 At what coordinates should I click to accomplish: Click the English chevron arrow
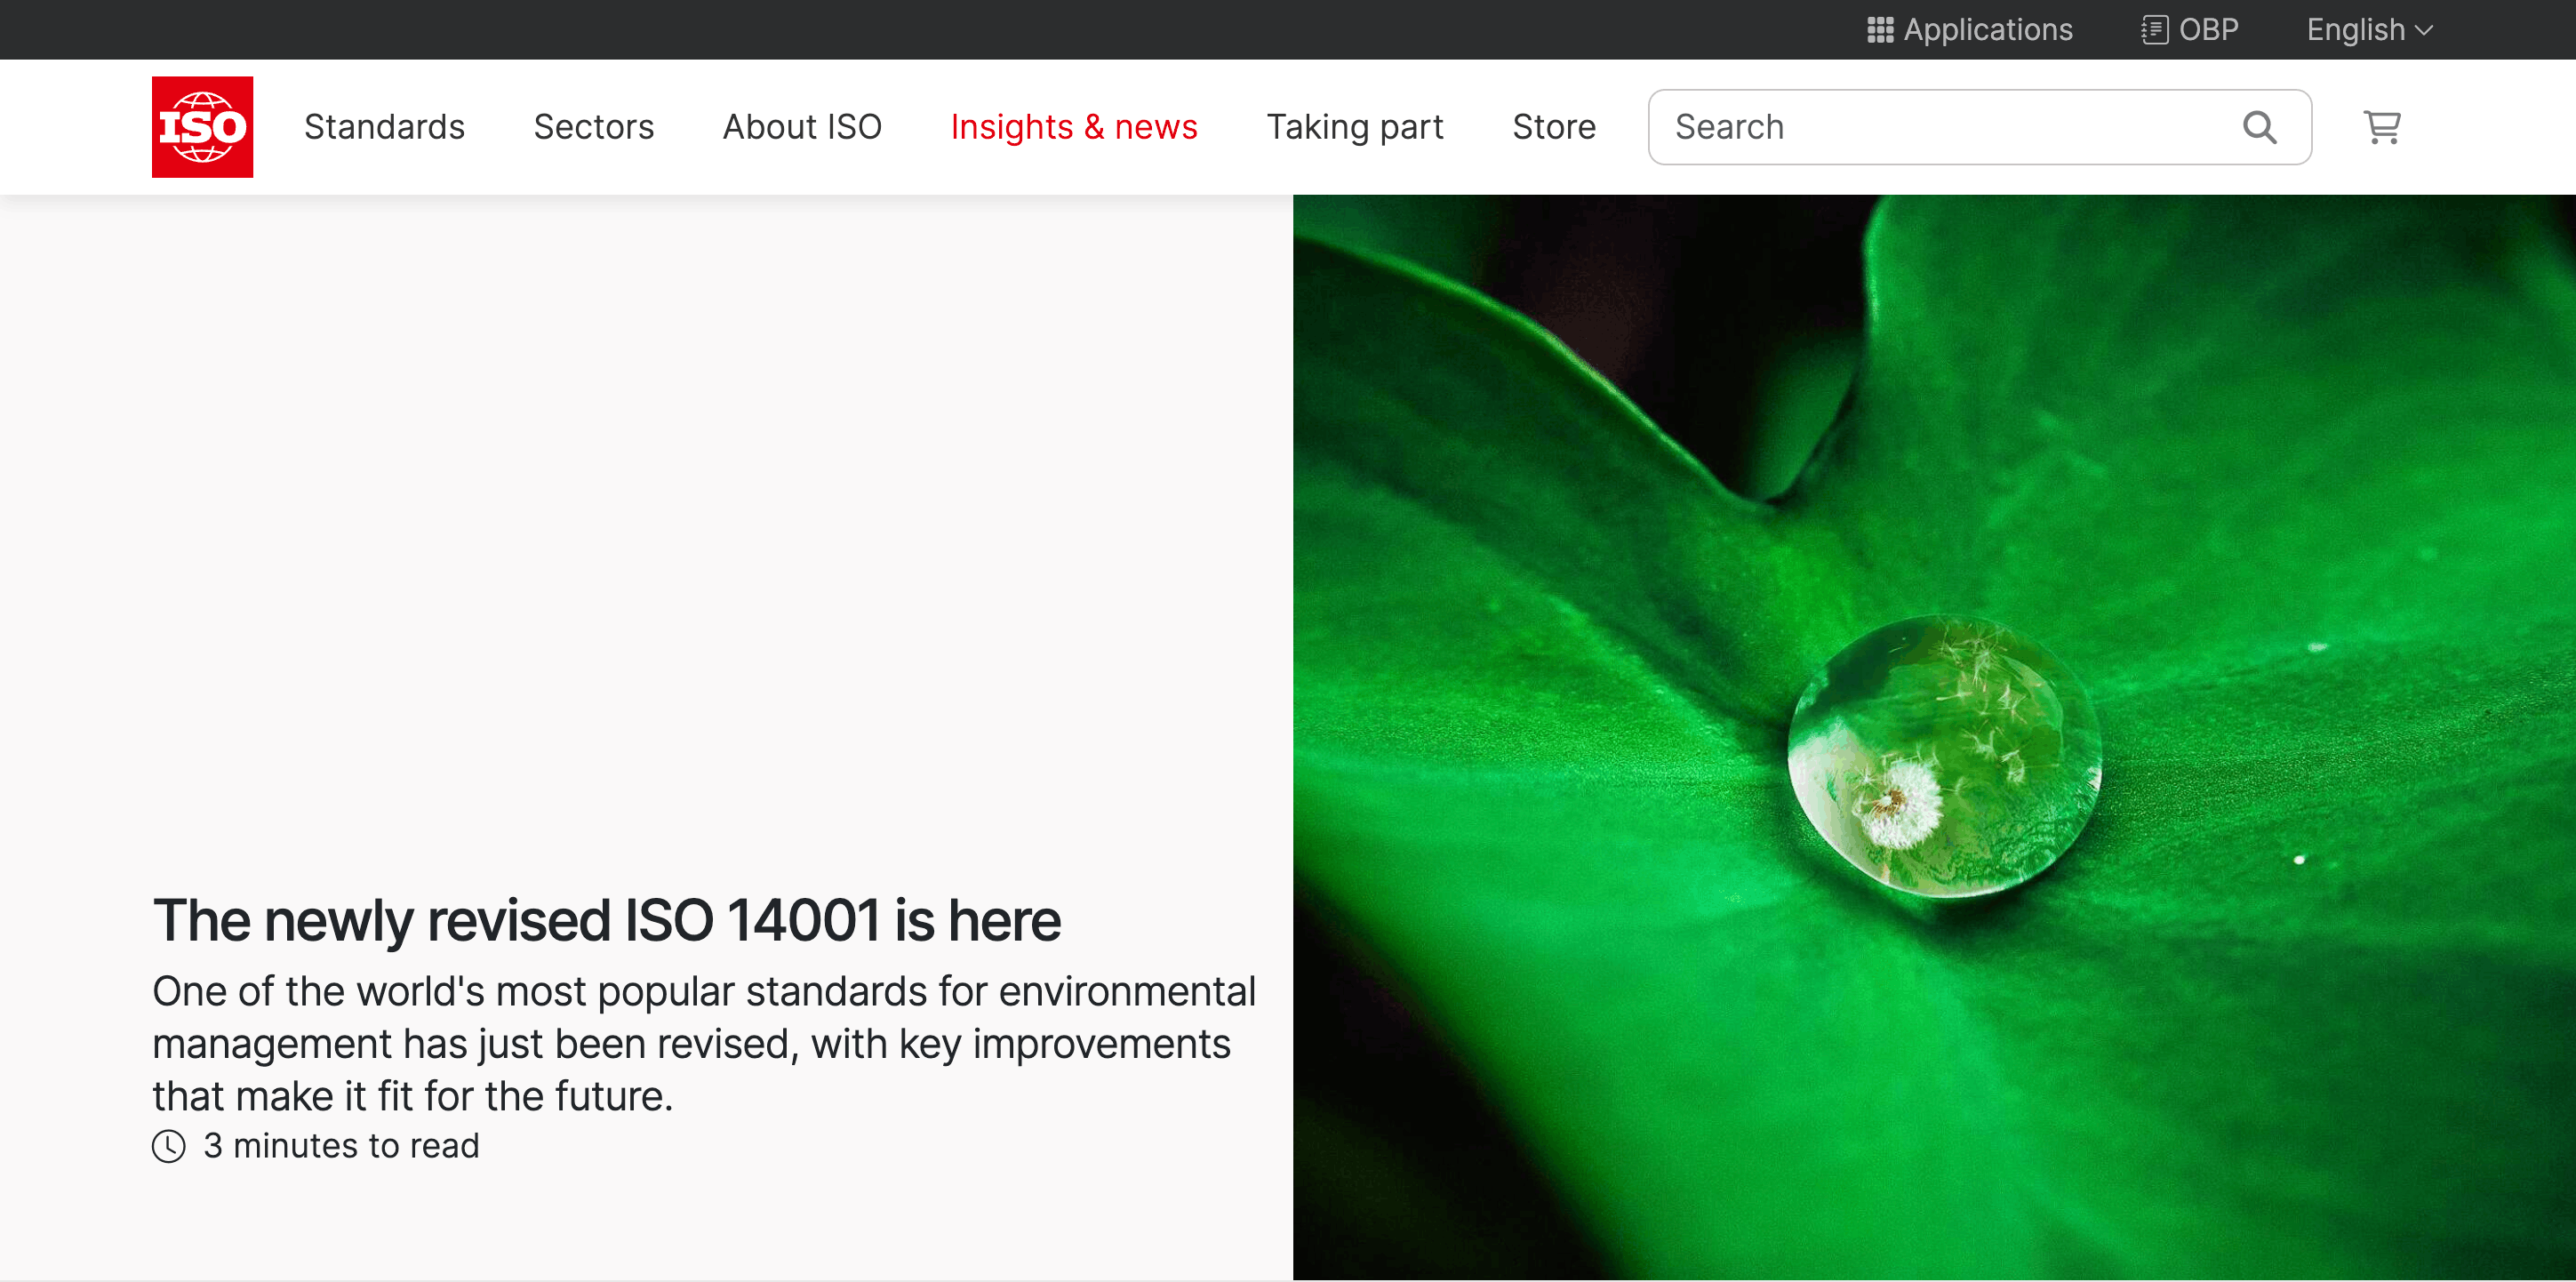[2426, 31]
